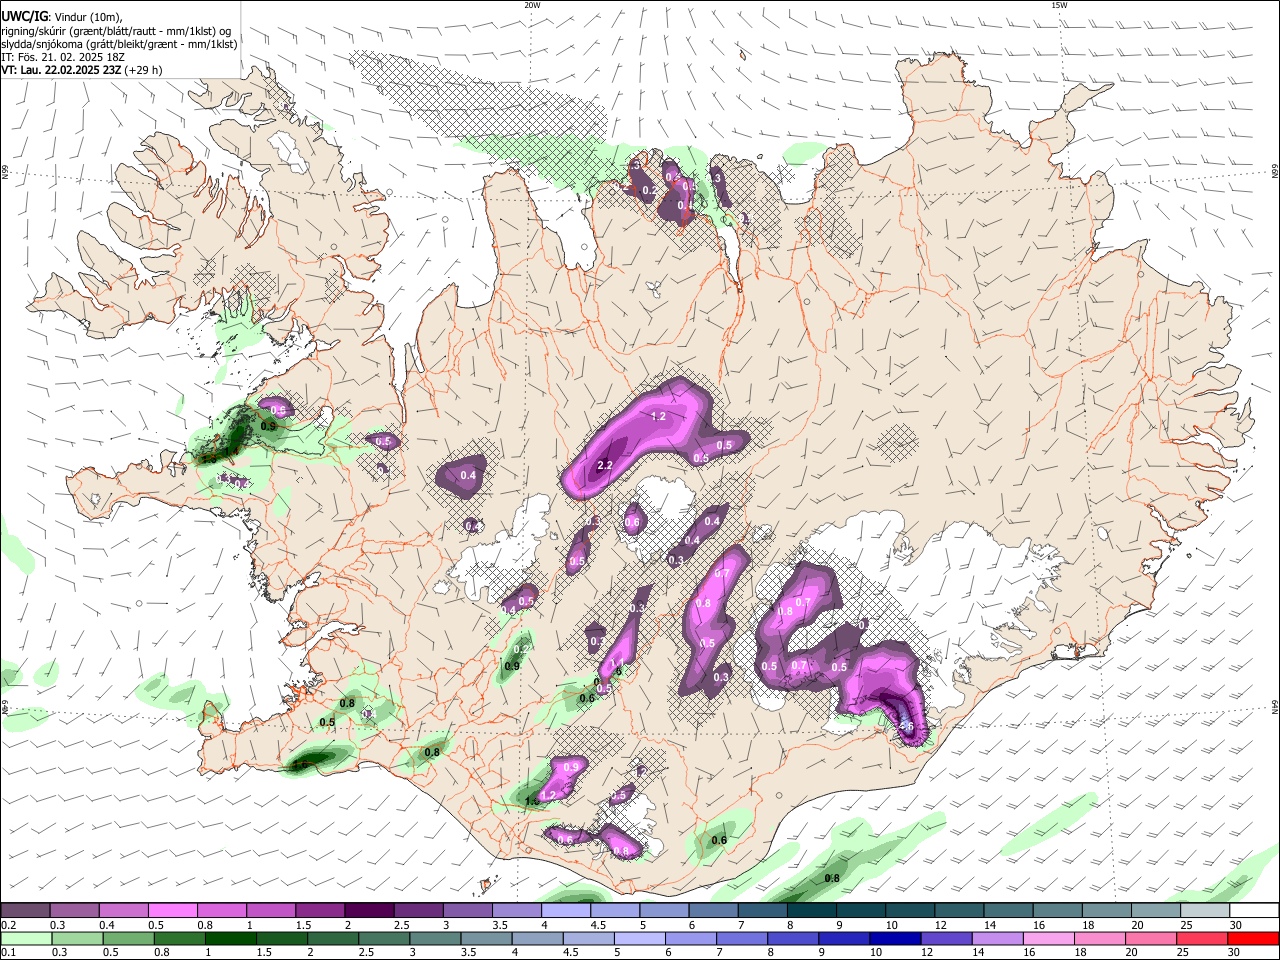Viewport: 1280px width, 960px height.
Task: Click the light gray 25 snow legend swatch
Action: [x=1204, y=910]
